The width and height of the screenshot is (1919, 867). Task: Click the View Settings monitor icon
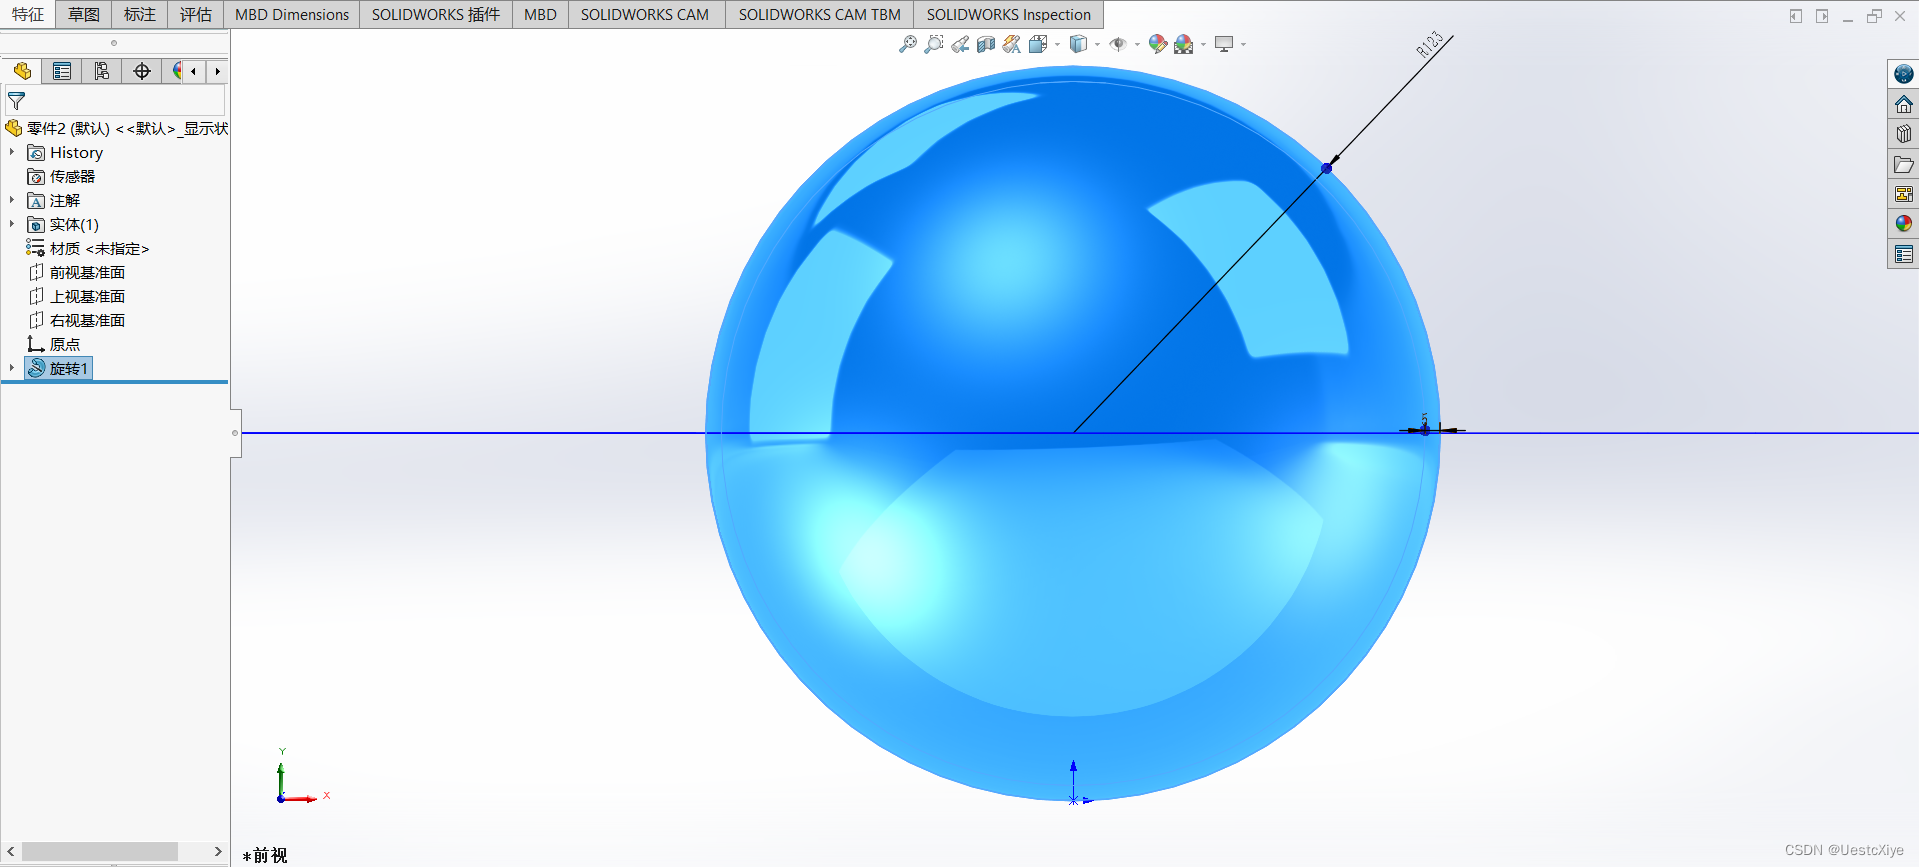tap(1224, 44)
